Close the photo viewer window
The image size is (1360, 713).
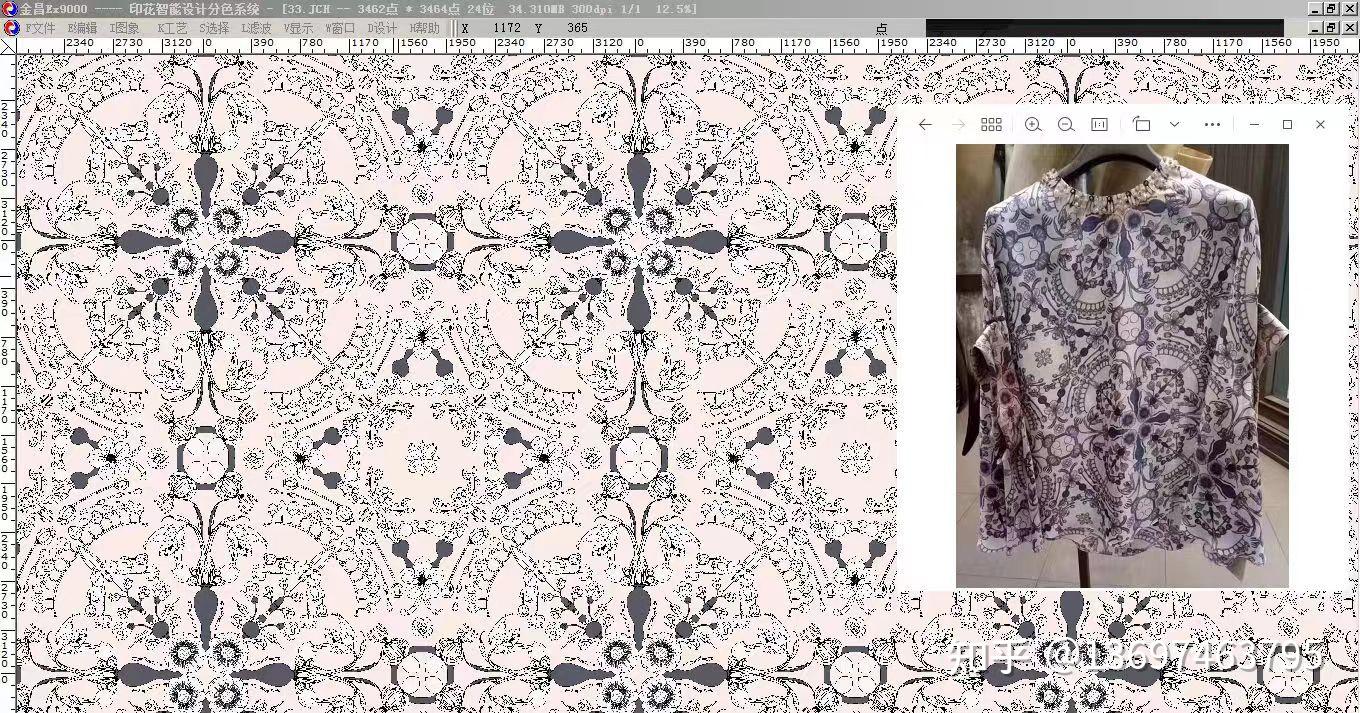point(1320,124)
